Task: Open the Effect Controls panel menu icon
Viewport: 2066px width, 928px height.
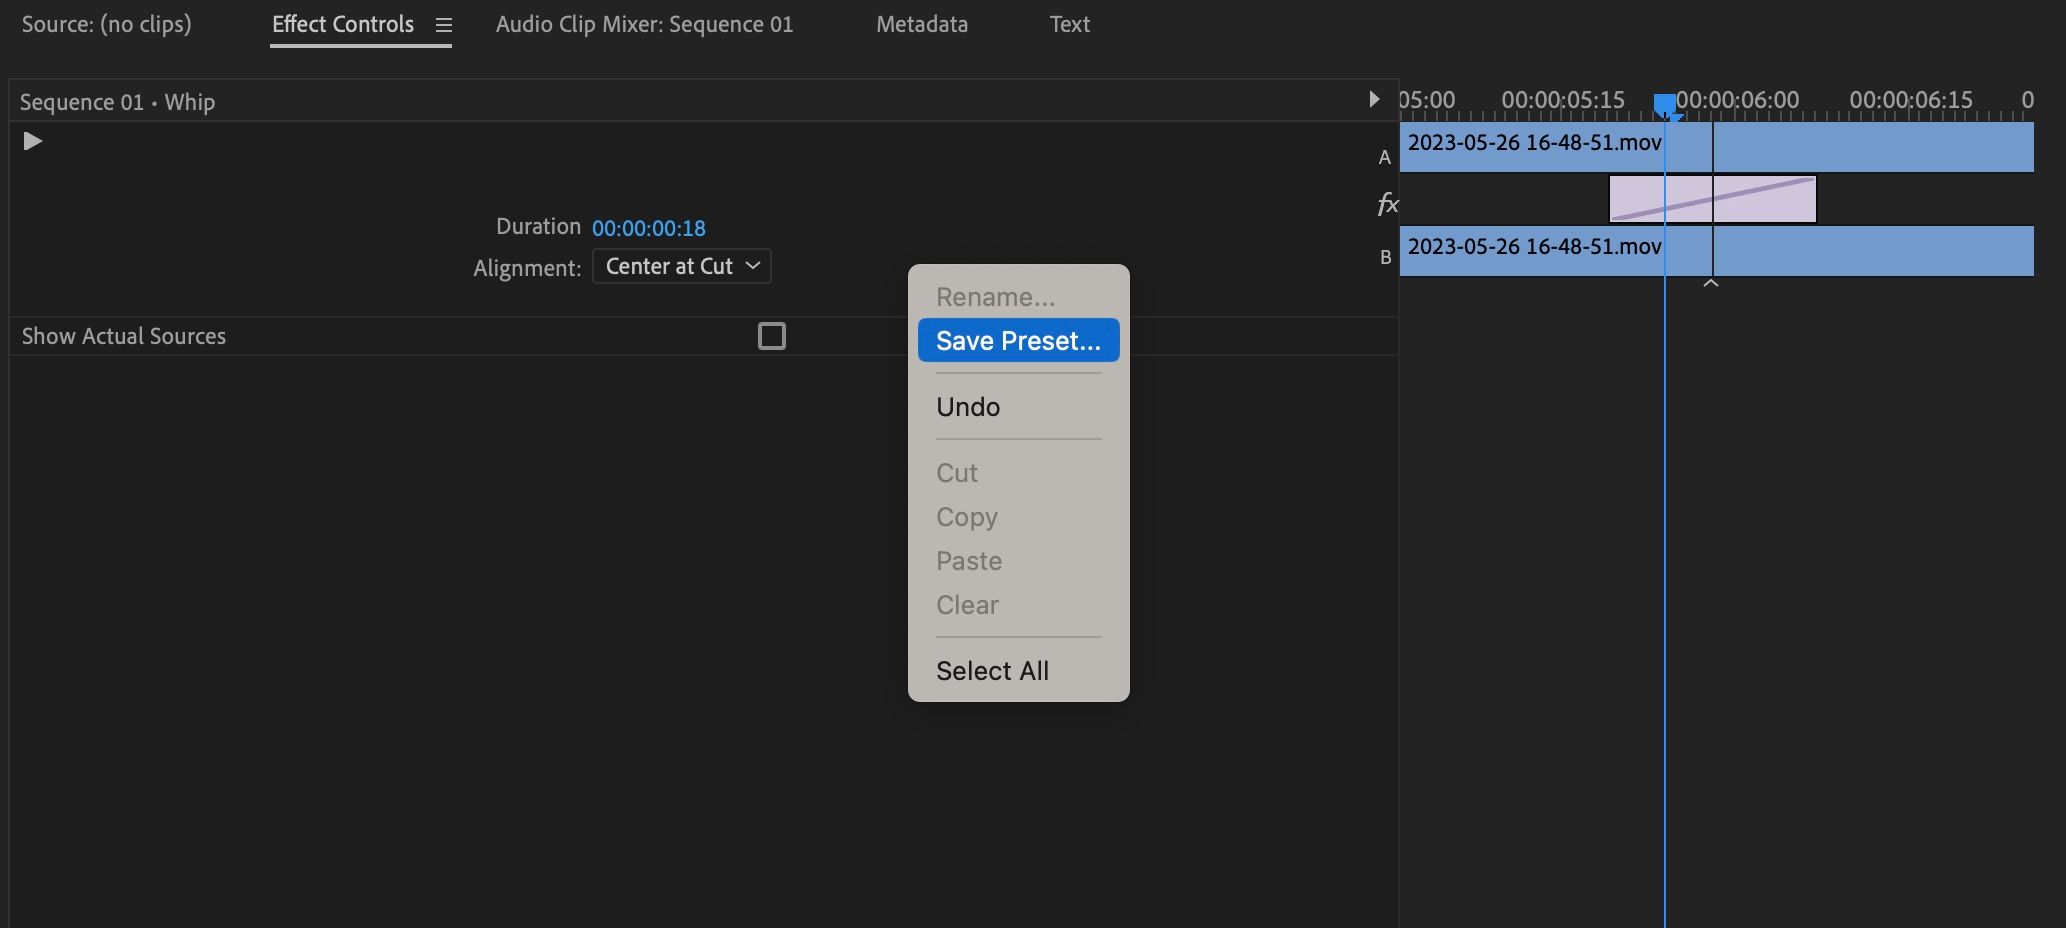Action: point(444,25)
